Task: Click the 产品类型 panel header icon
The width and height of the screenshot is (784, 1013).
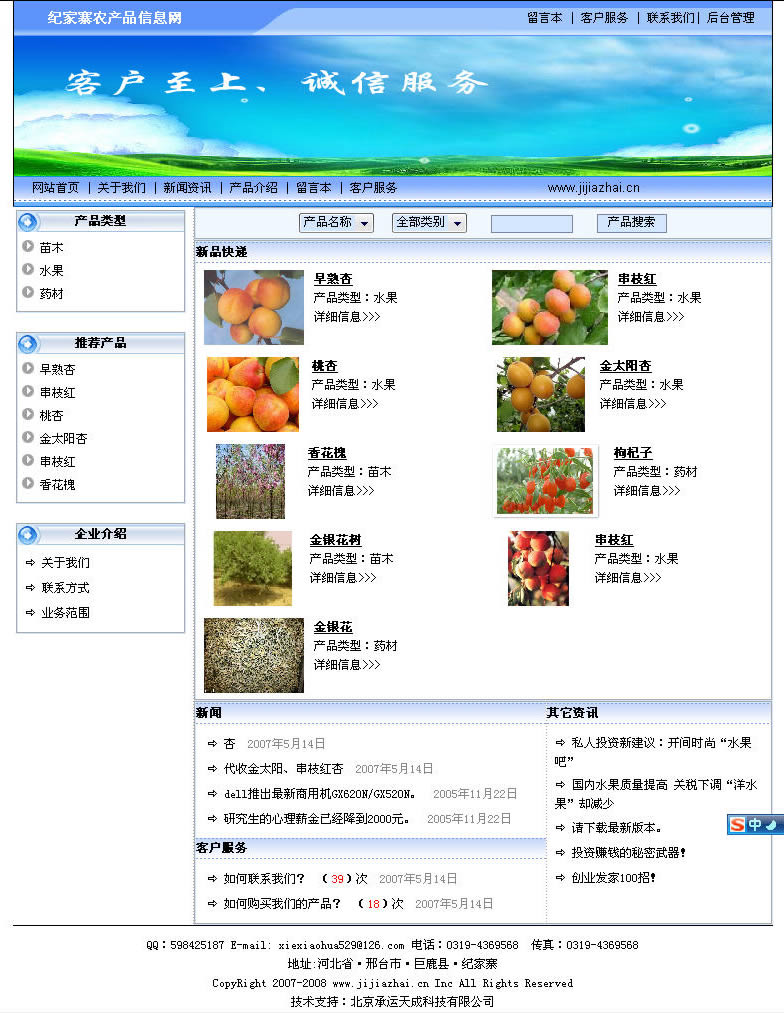Action: [28, 221]
